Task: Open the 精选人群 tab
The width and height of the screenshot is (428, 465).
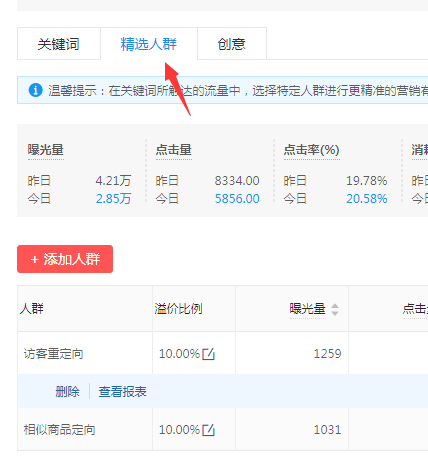Action: click(149, 44)
